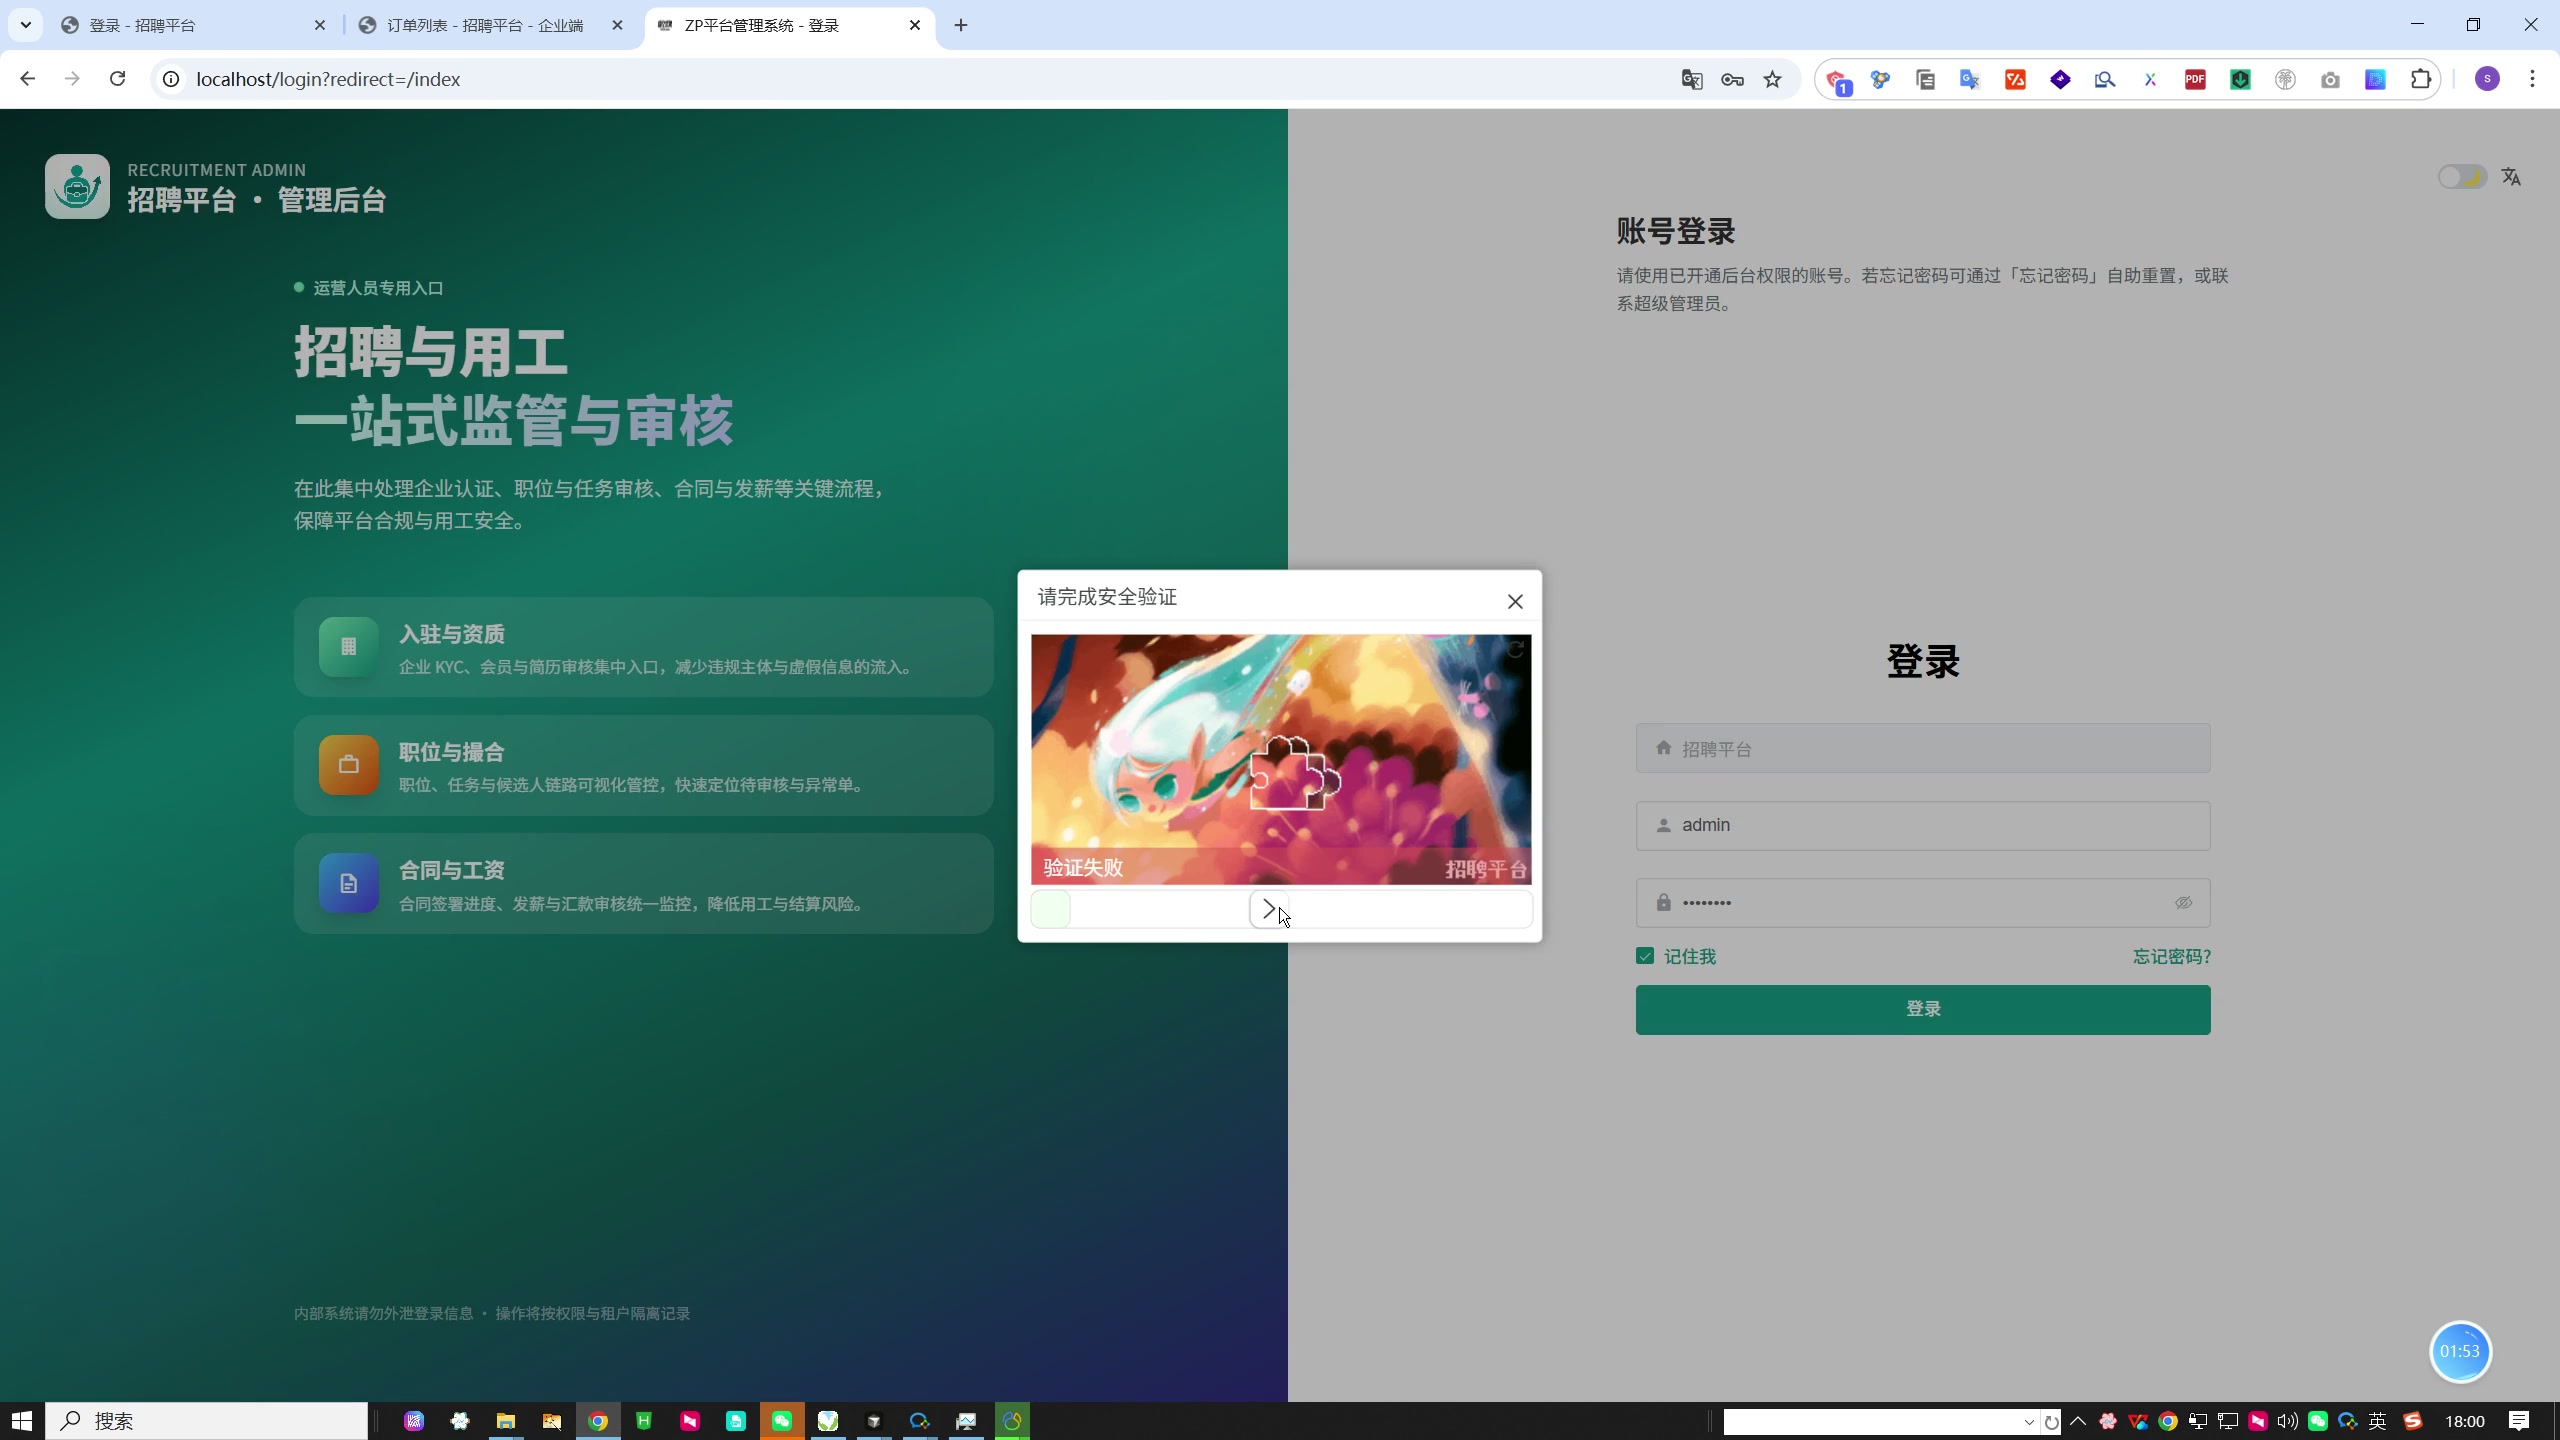Click the 合同与工资 document icon
This screenshot has height=1440, width=2560.
(x=348, y=883)
